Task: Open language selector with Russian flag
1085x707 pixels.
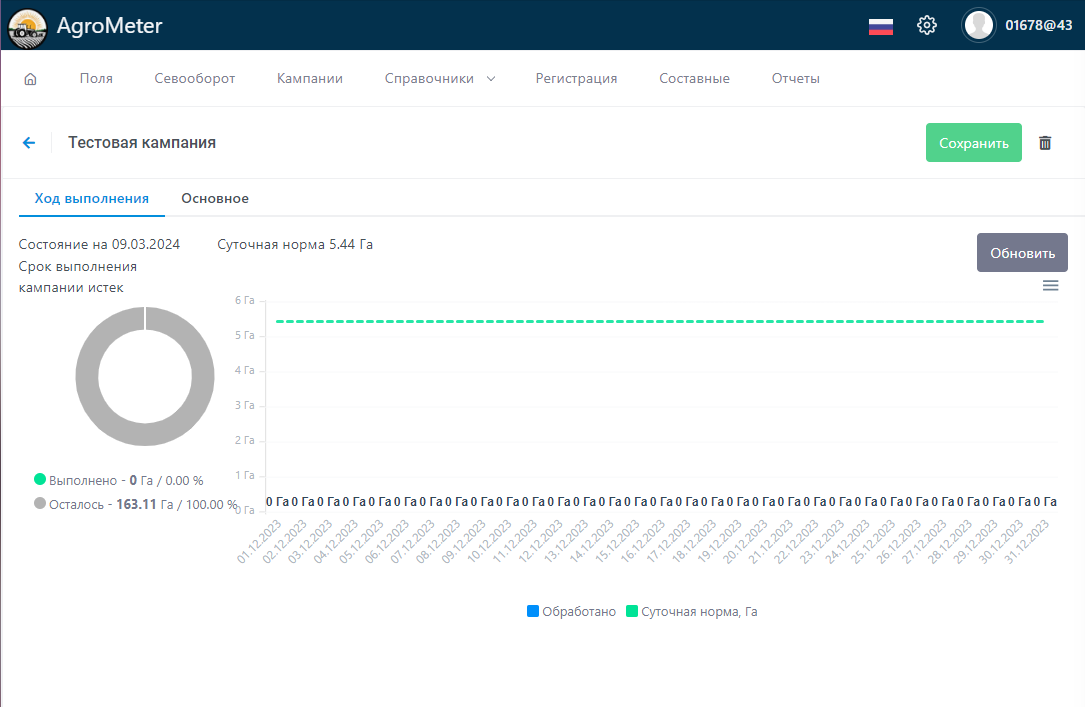Action: pos(880,26)
